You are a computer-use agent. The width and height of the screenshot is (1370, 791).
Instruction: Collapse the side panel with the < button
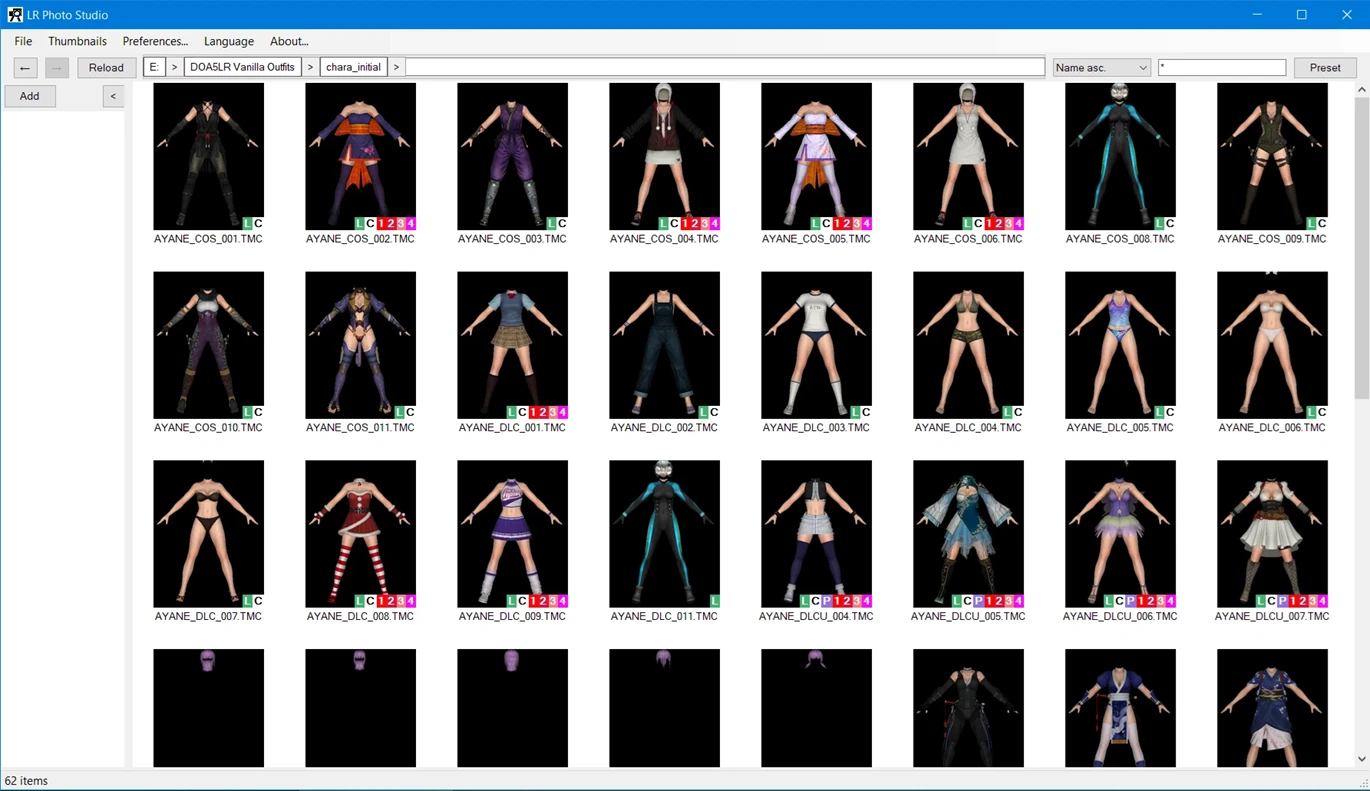(x=113, y=96)
